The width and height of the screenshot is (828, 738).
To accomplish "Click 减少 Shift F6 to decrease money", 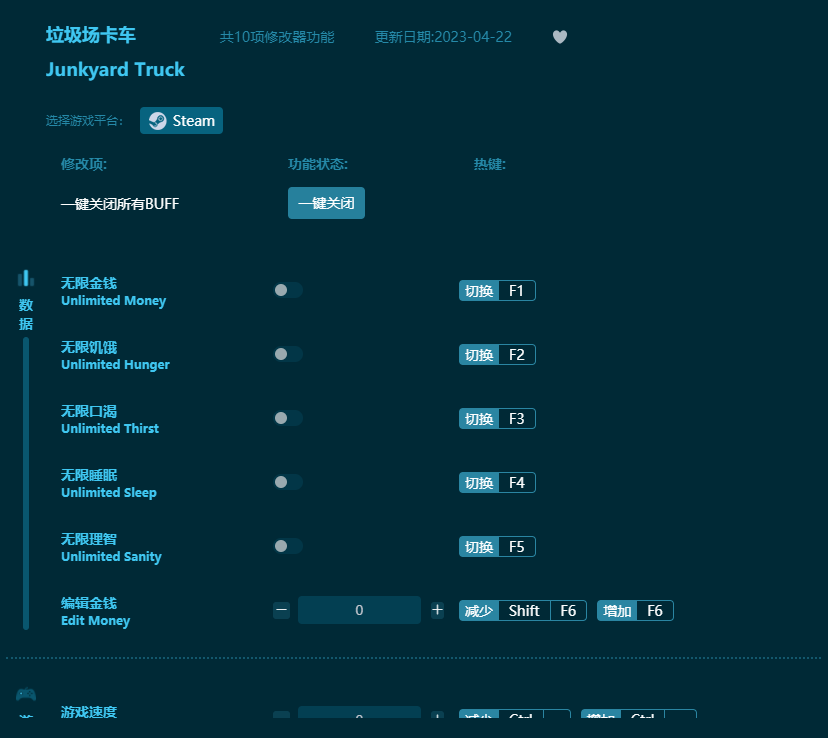I will pos(522,610).
